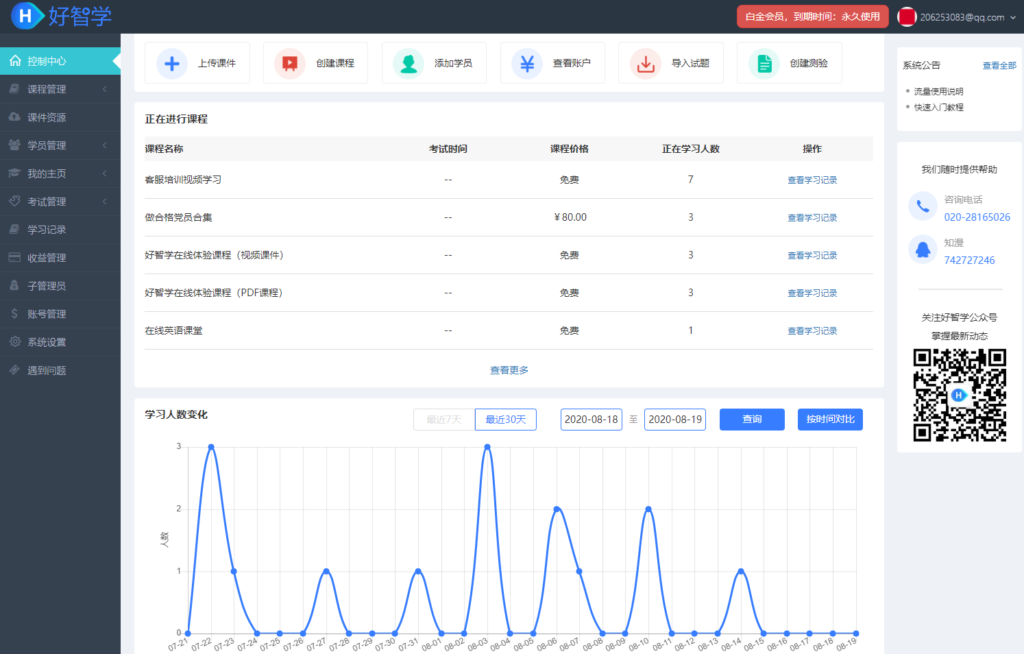Click the 系统设置 gear icon
Image resolution: width=1024 pixels, height=654 pixels.
(14, 342)
